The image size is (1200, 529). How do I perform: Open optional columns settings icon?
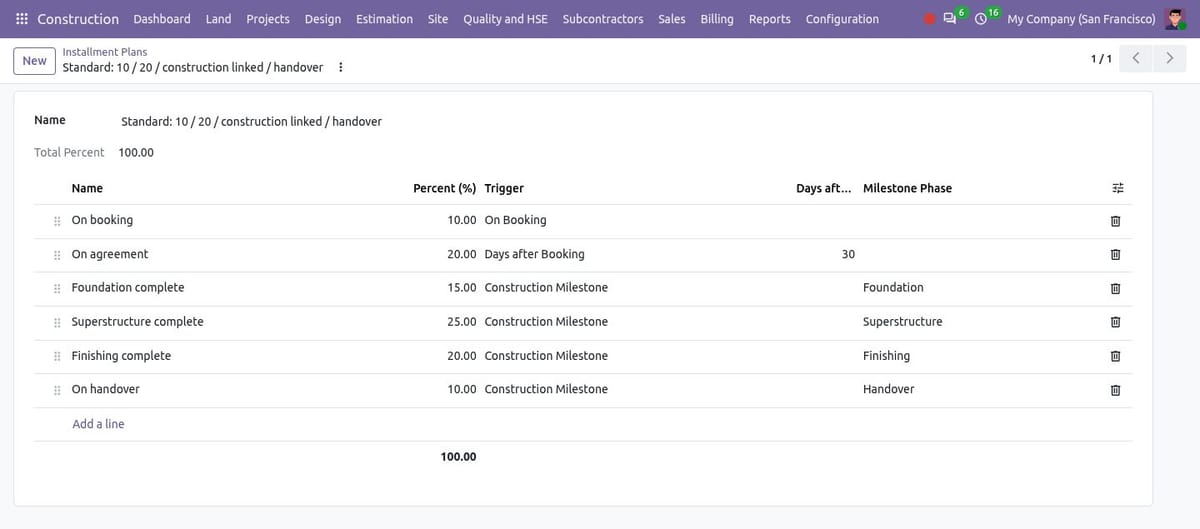coord(1117,188)
